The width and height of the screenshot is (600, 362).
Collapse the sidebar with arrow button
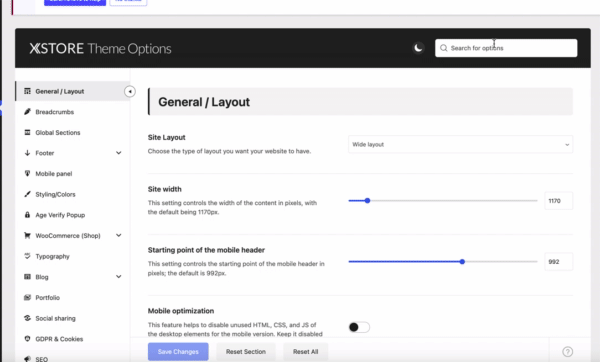[x=130, y=91]
